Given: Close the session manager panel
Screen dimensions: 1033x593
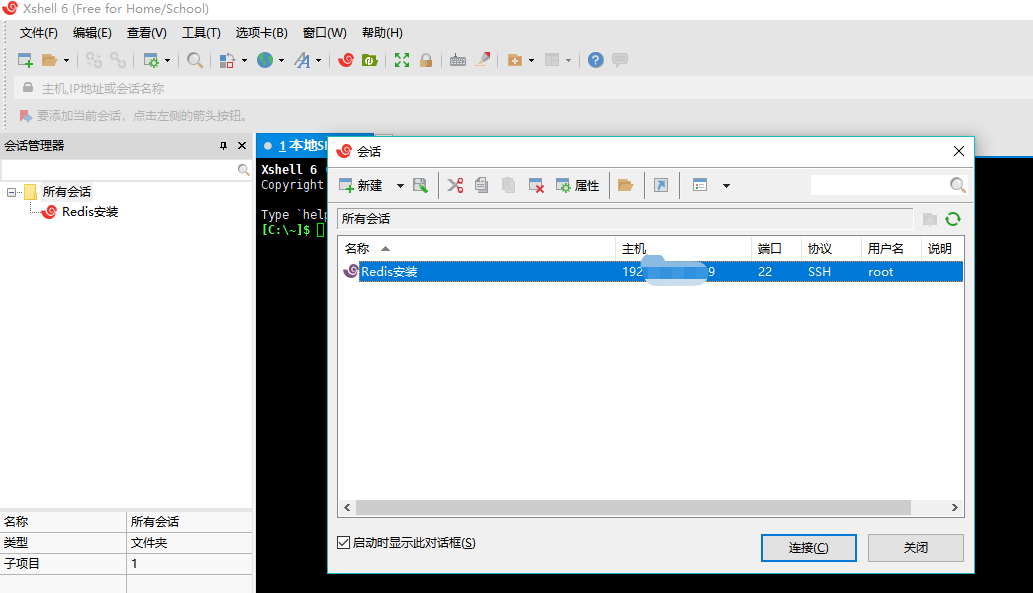Looking at the screenshot, I should 242,146.
